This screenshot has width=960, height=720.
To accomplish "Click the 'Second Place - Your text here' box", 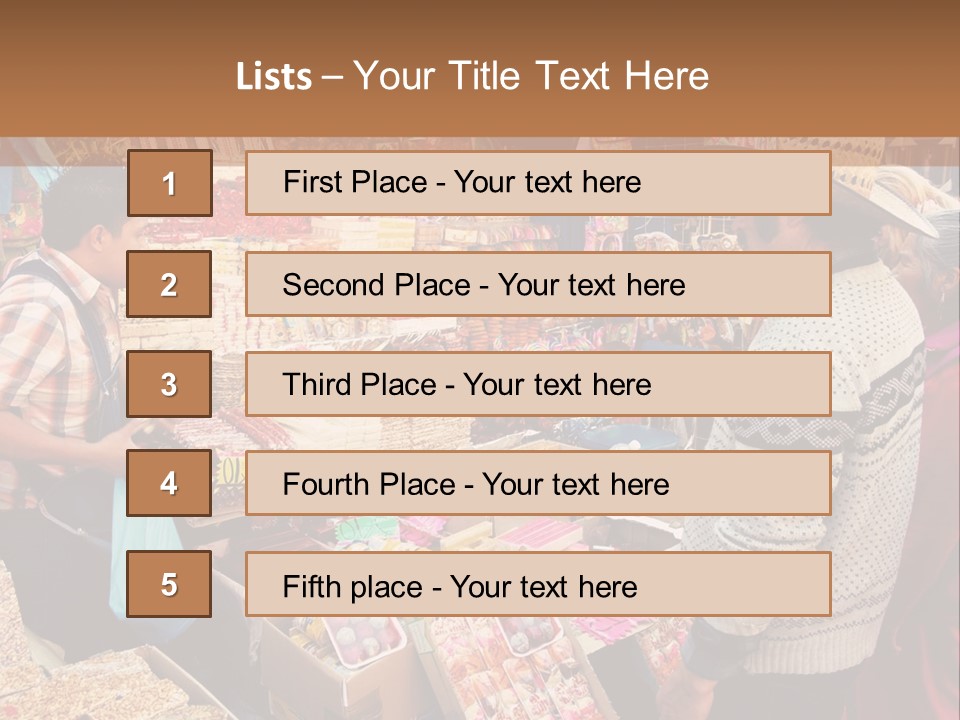I will (x=538, y=284).
